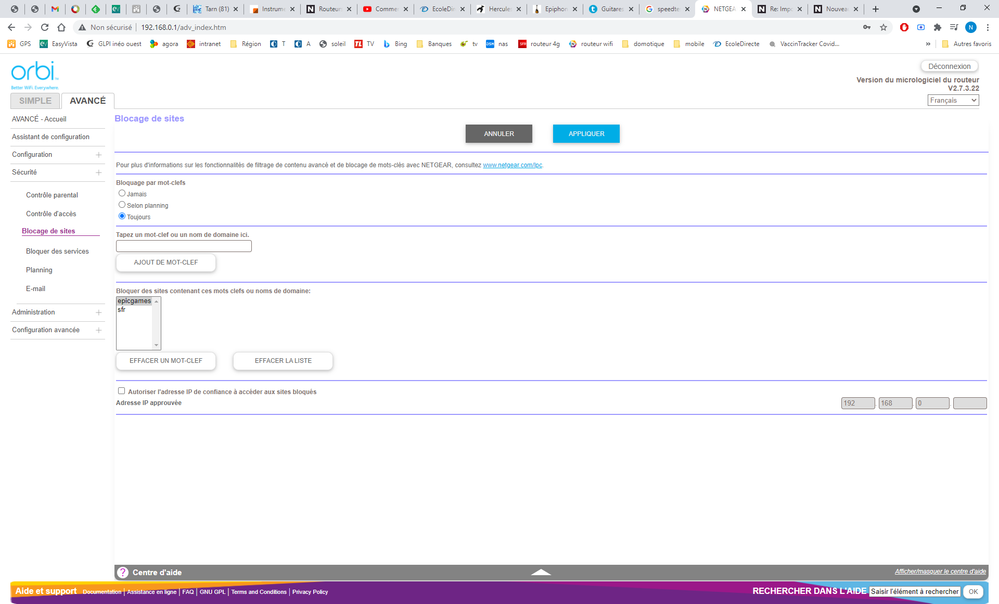Open the saved passwords key icon
The height and width of the screenshot is (604, 999).
click(866, 27)
